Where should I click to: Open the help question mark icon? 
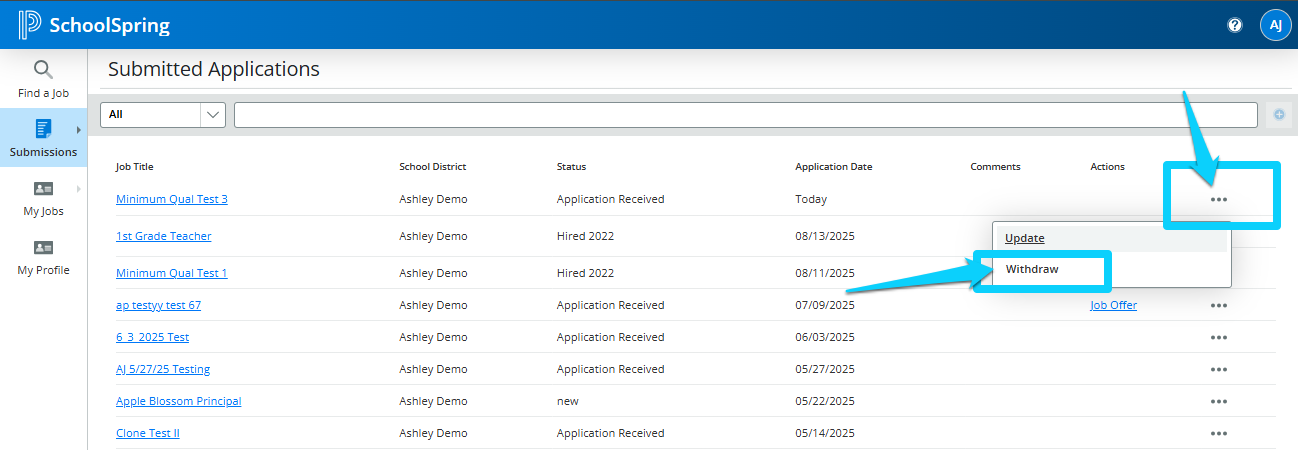point(1235,25)
